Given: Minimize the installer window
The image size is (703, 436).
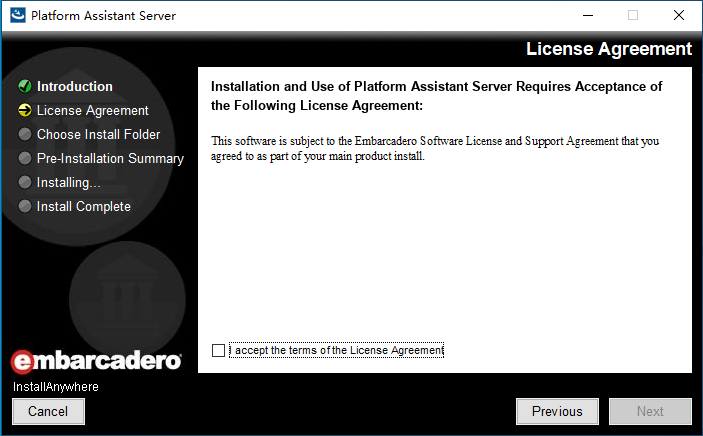Looking at the screenshot, I should pos(587,16).
